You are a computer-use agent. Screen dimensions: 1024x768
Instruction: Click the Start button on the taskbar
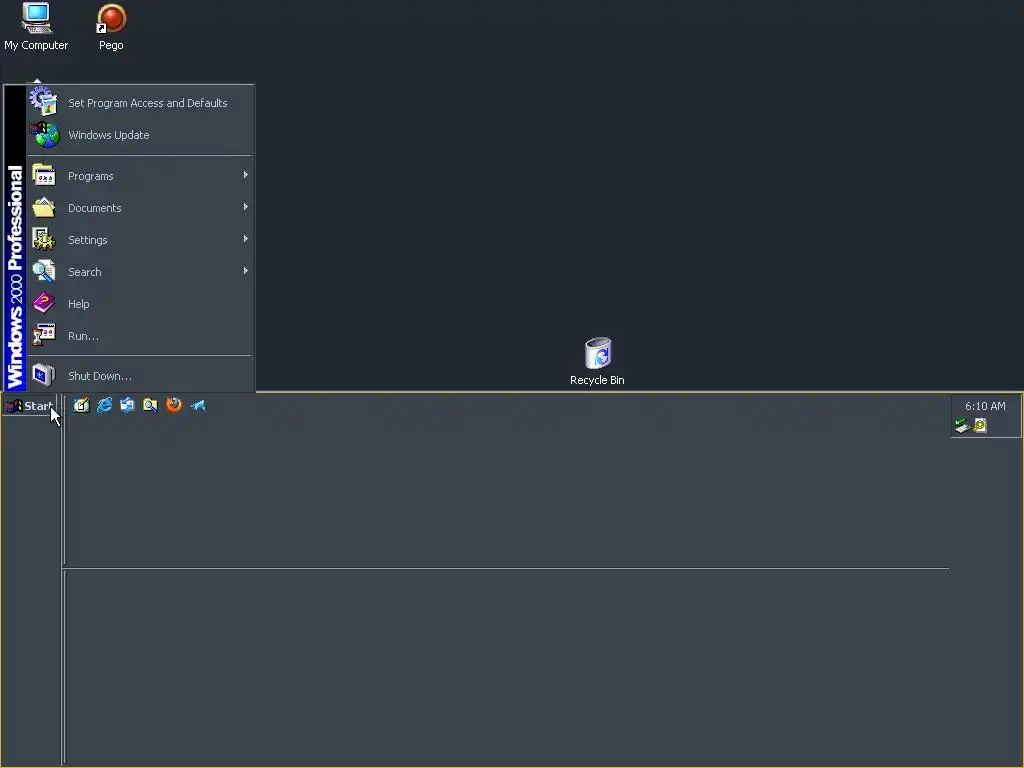[29, 406]
